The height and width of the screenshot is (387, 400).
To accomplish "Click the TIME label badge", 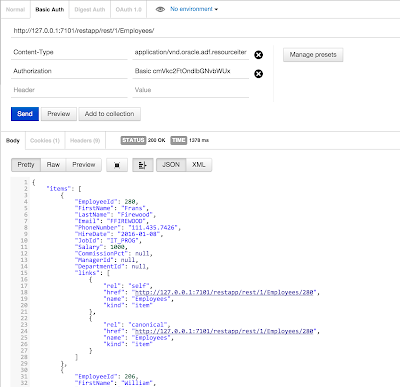I will (x=179, y=140).
